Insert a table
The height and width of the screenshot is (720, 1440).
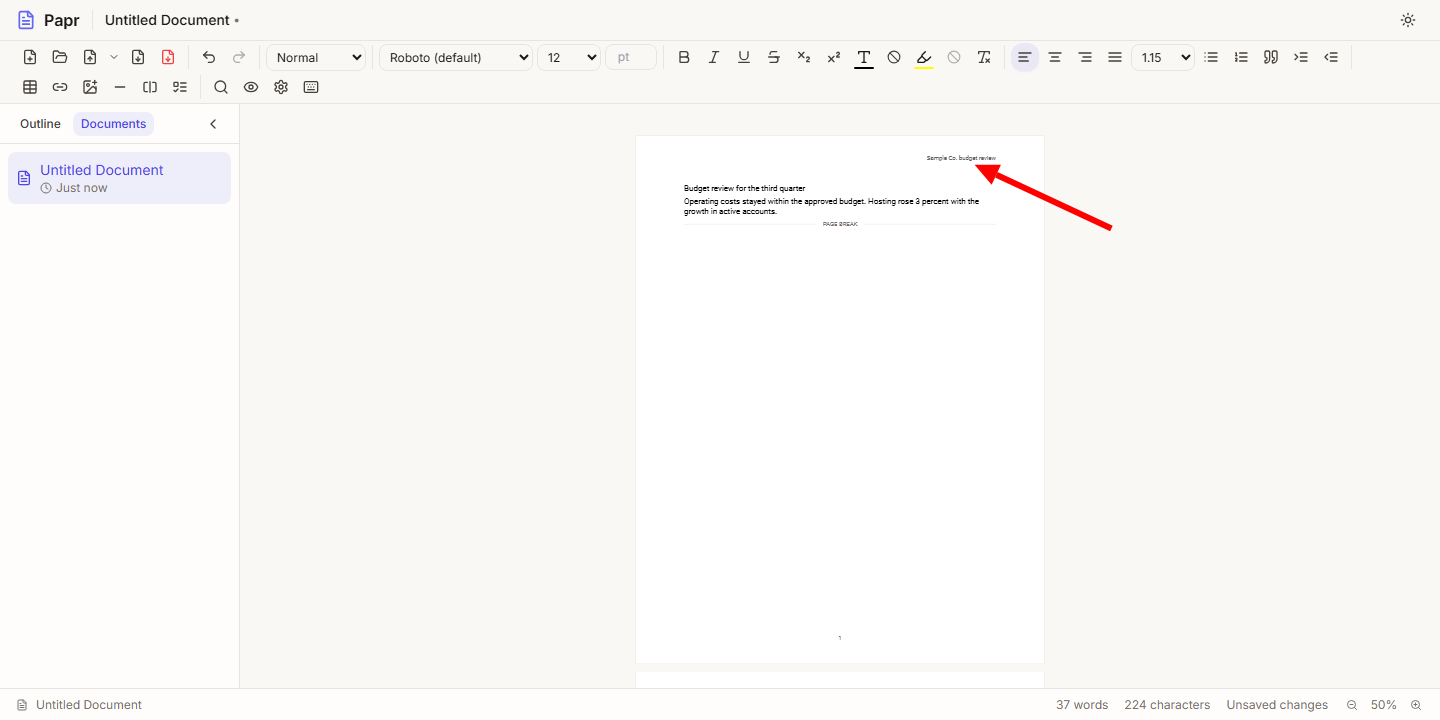(30, 87)
